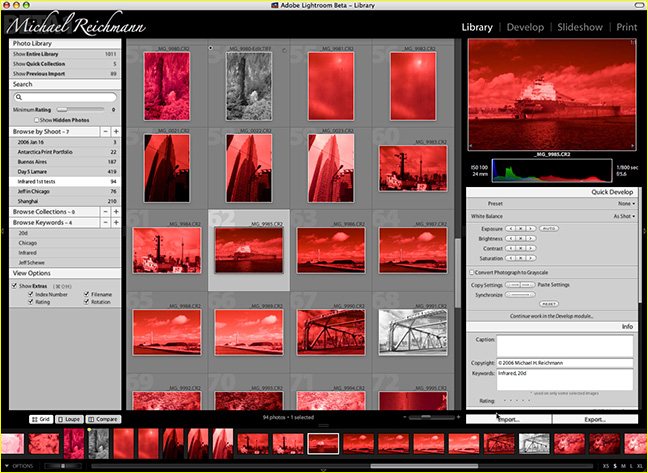Toggle Show Hidden Photos checkbox
648x473 pixels.
36,120
